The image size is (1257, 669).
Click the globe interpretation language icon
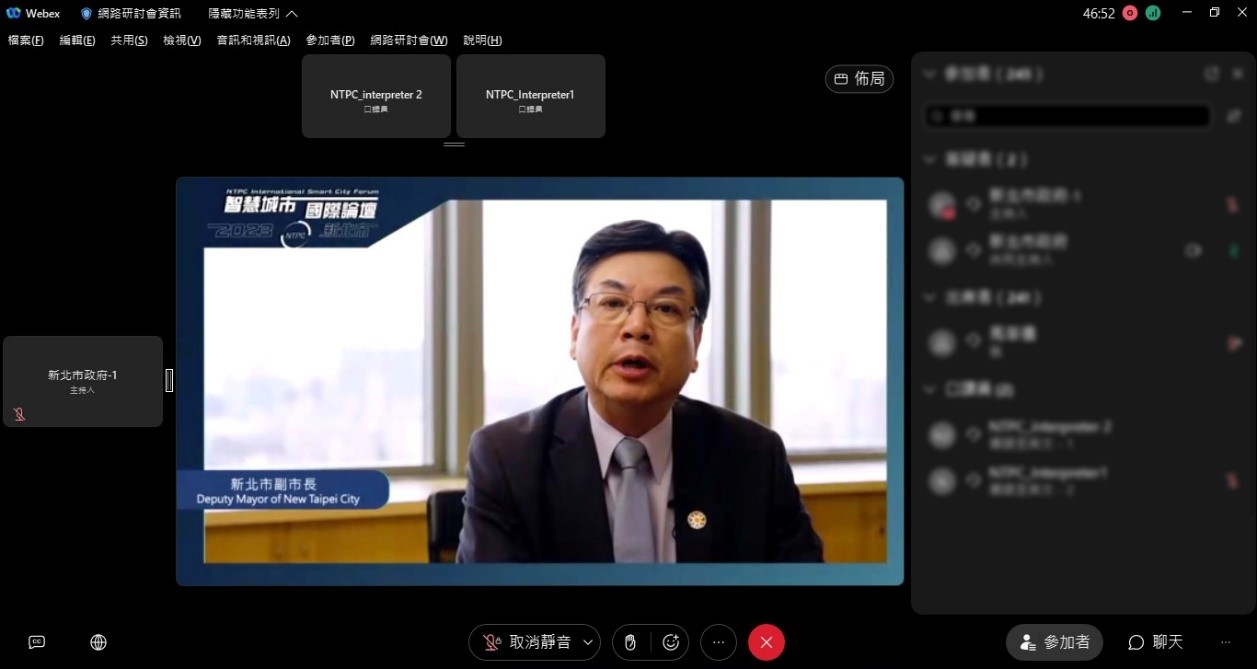(98, 642)
